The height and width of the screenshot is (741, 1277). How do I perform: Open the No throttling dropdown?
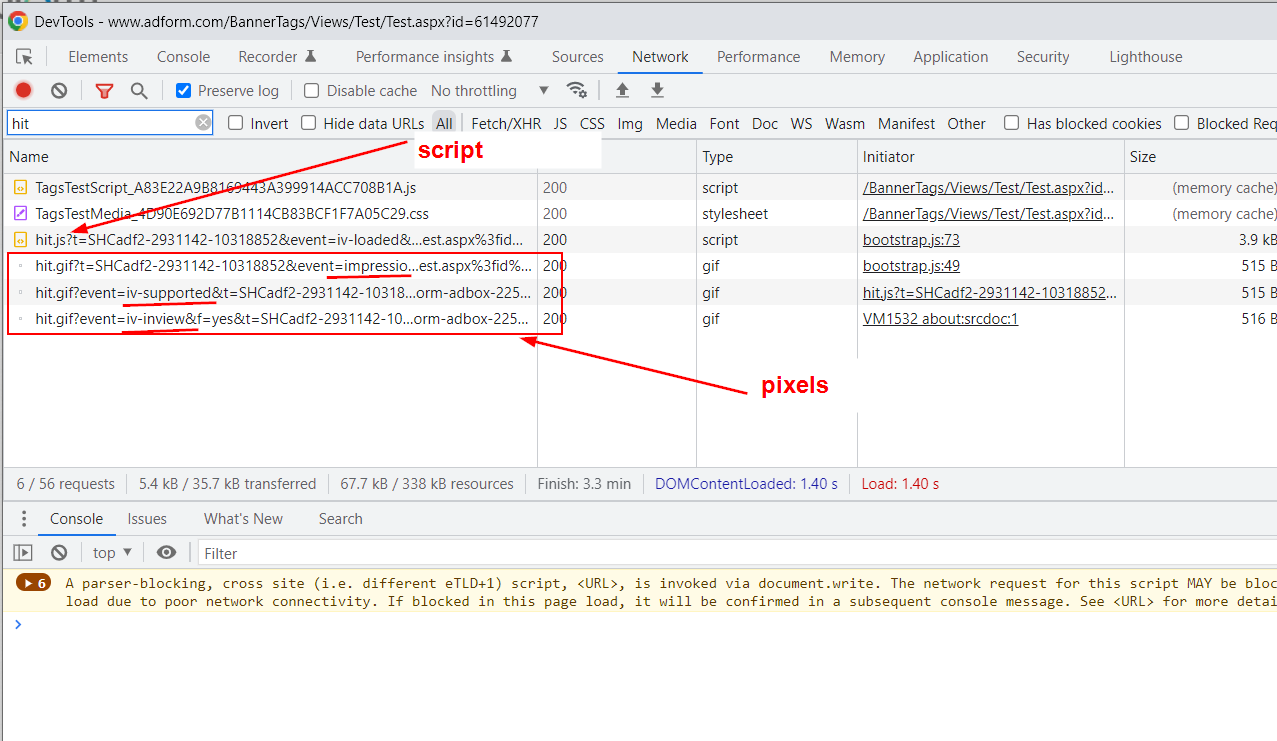coord(490,91)
